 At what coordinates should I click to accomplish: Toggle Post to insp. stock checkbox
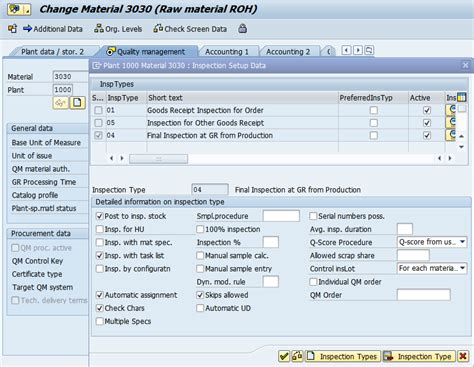(x=100, y=216)
